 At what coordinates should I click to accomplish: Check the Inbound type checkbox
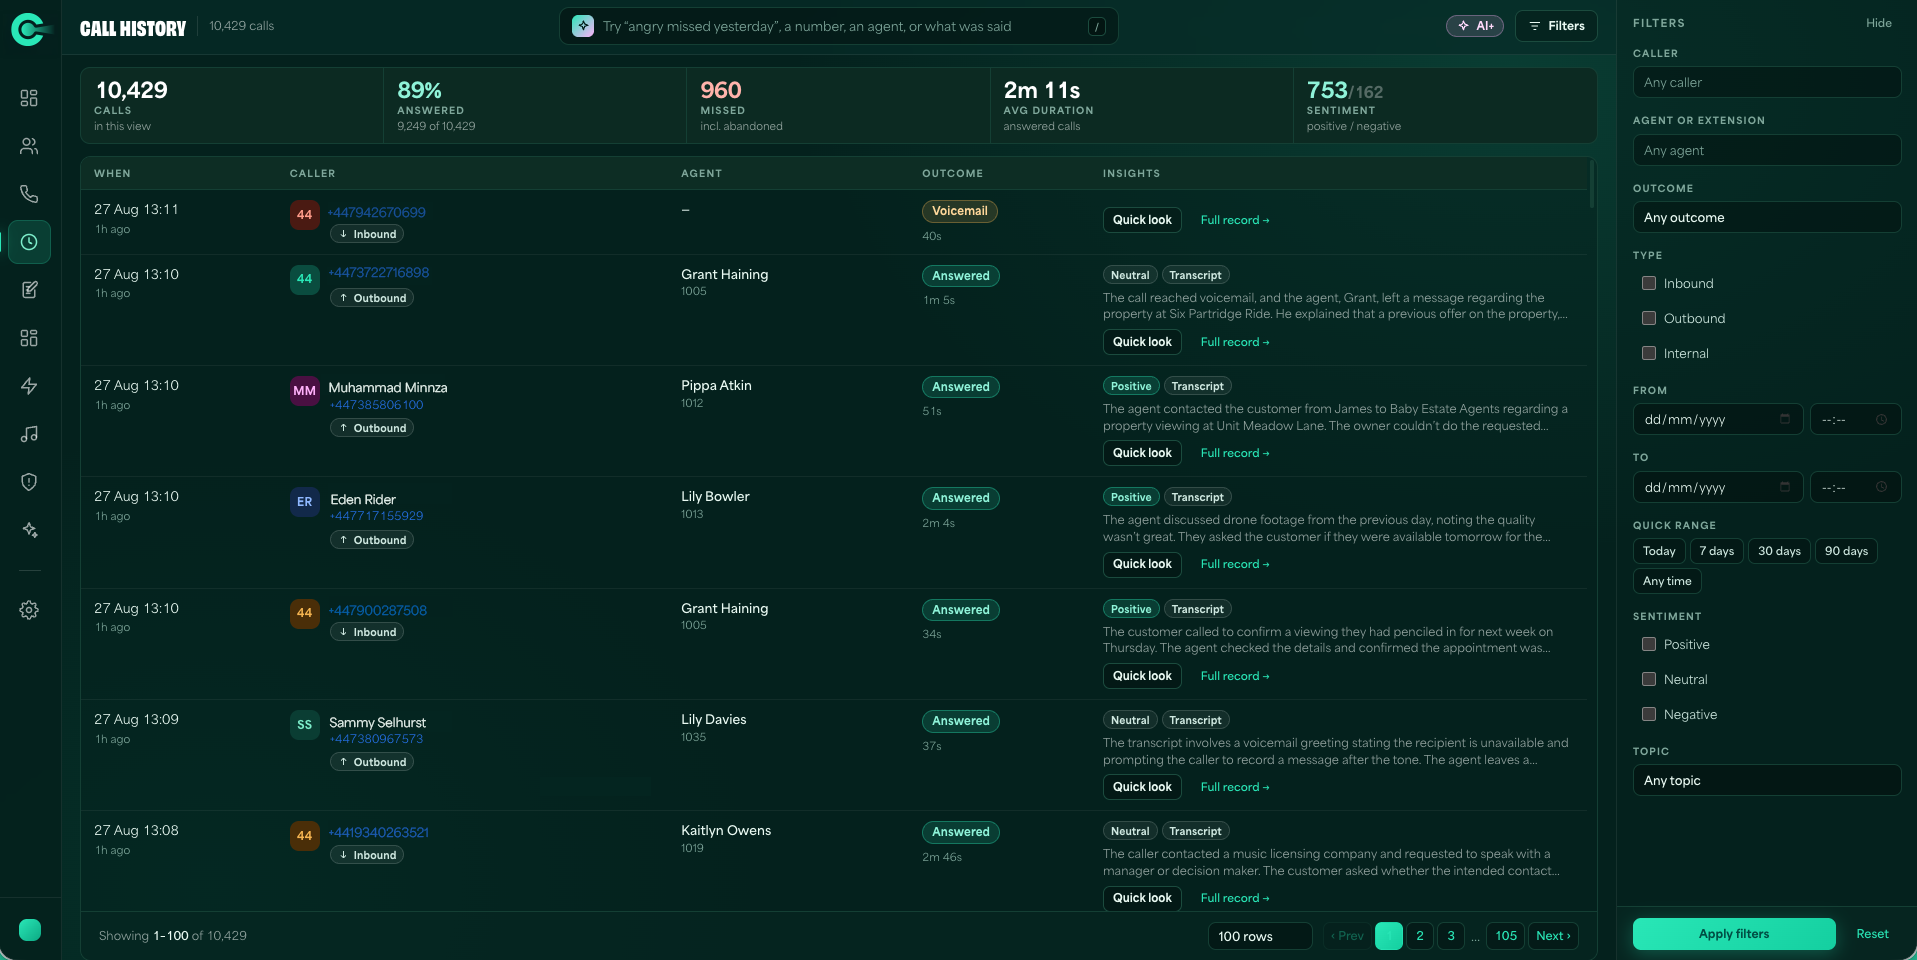(1649, 283)
